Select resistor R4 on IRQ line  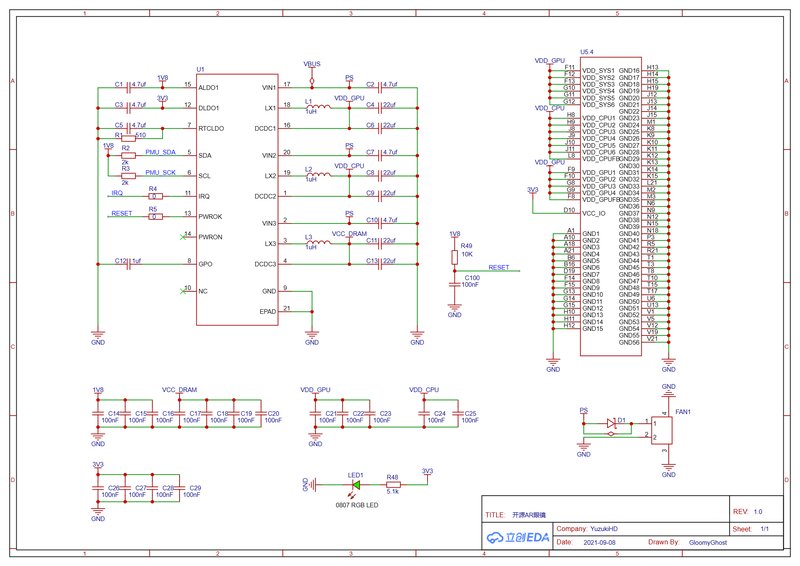point(156,196)
